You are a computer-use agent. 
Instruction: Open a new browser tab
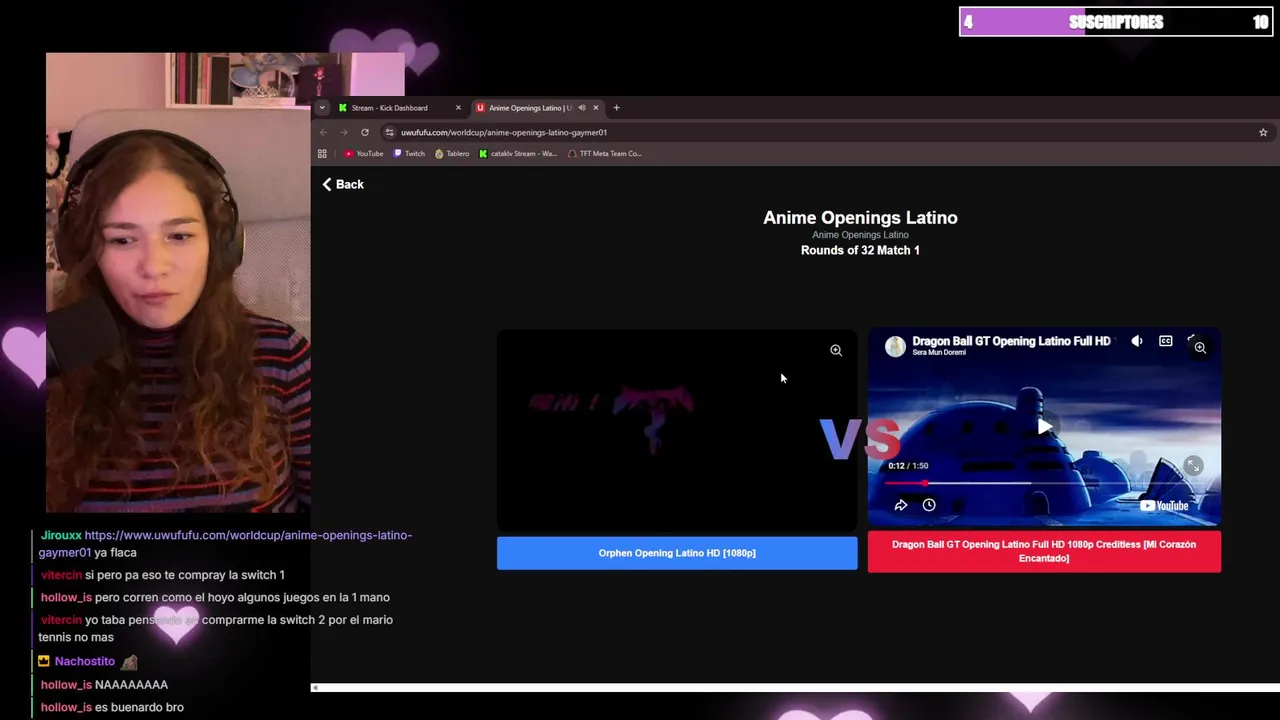[x=616, y=108]
